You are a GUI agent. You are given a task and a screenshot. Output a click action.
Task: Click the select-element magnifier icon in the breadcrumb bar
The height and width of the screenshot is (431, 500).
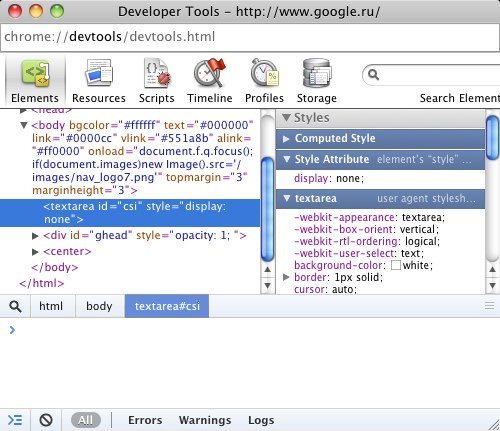[15, 306]
